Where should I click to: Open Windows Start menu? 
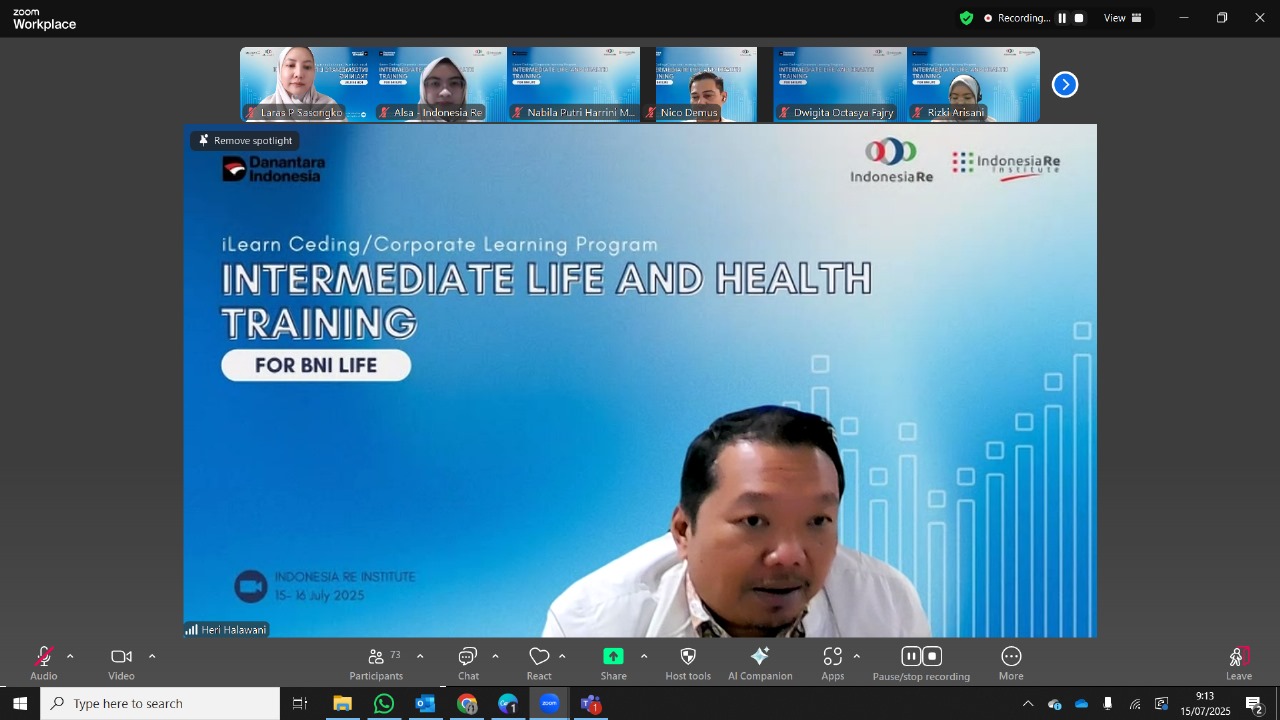coord(20,704)
